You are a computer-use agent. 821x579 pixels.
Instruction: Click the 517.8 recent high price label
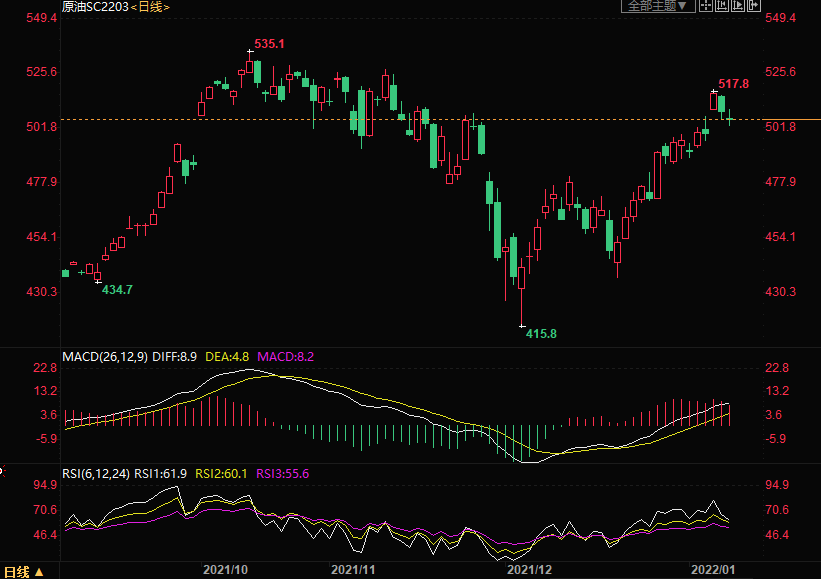[x=733, y=84]
